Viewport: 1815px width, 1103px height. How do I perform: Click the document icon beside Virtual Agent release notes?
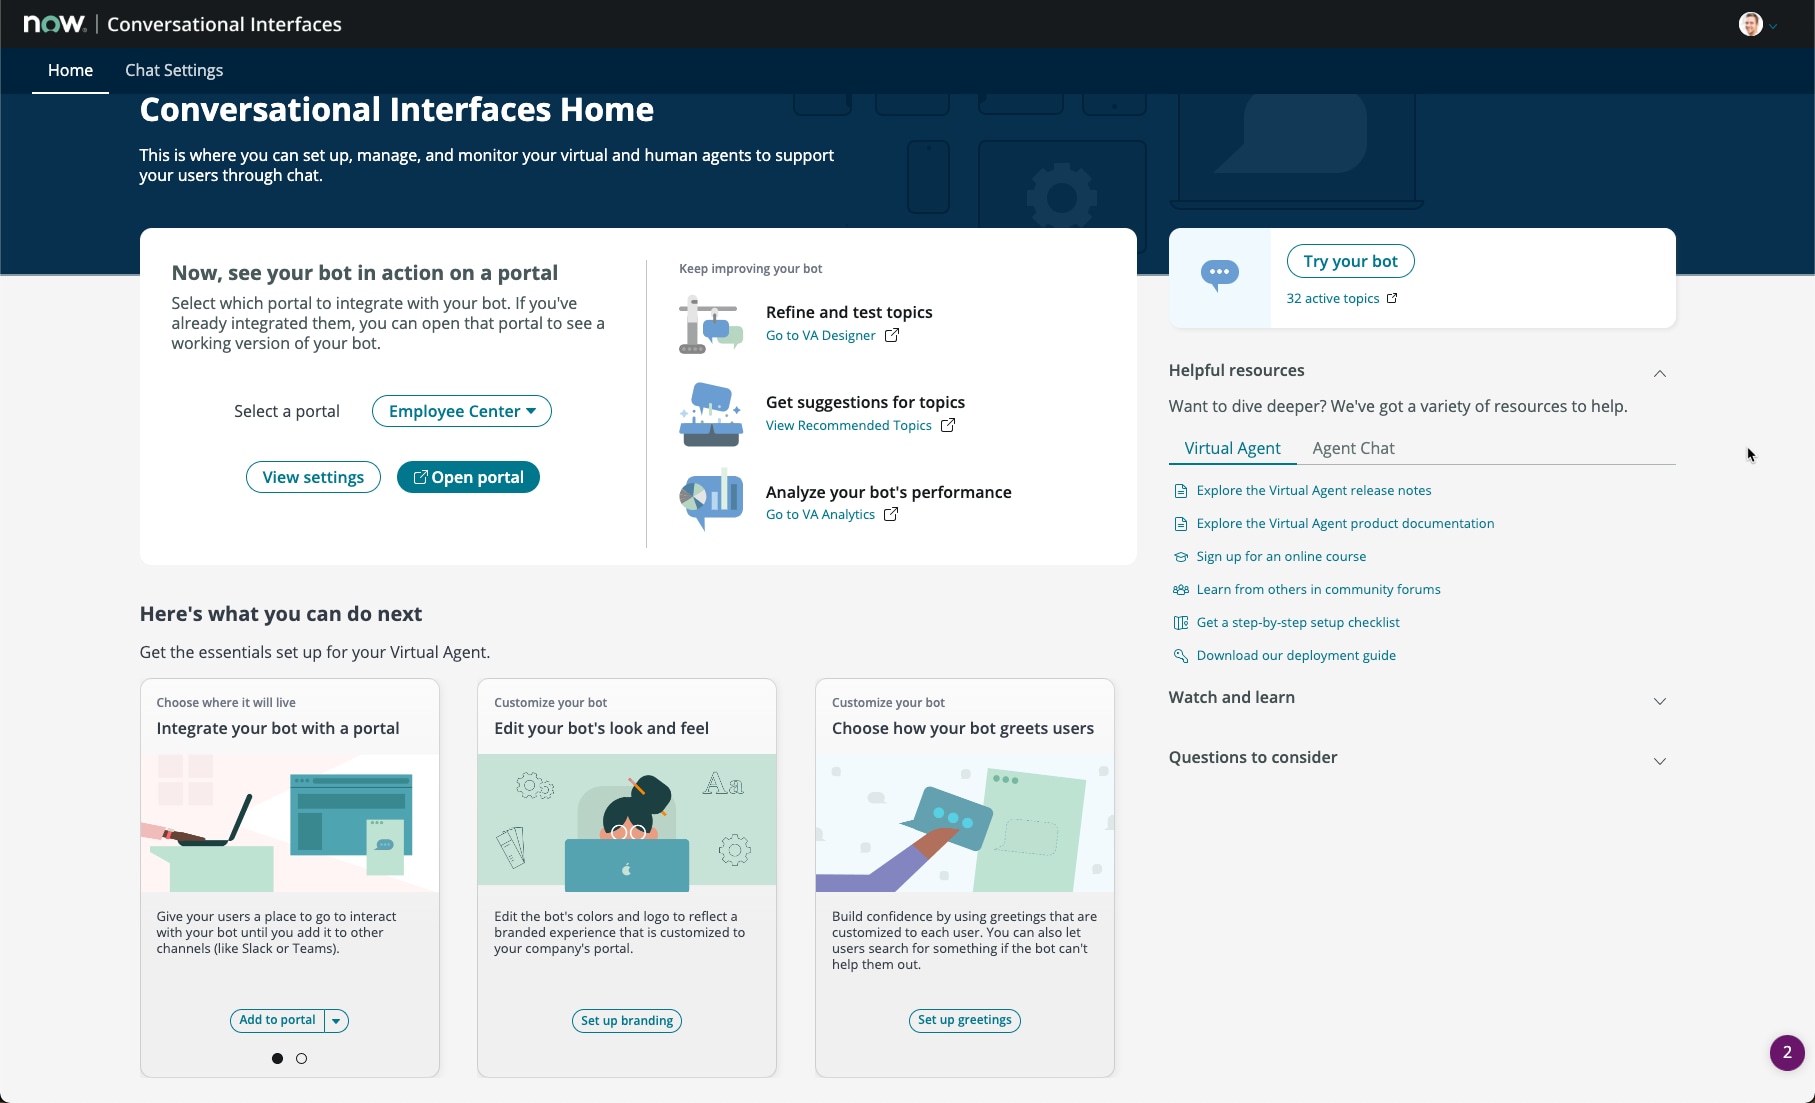point(1180,490)
